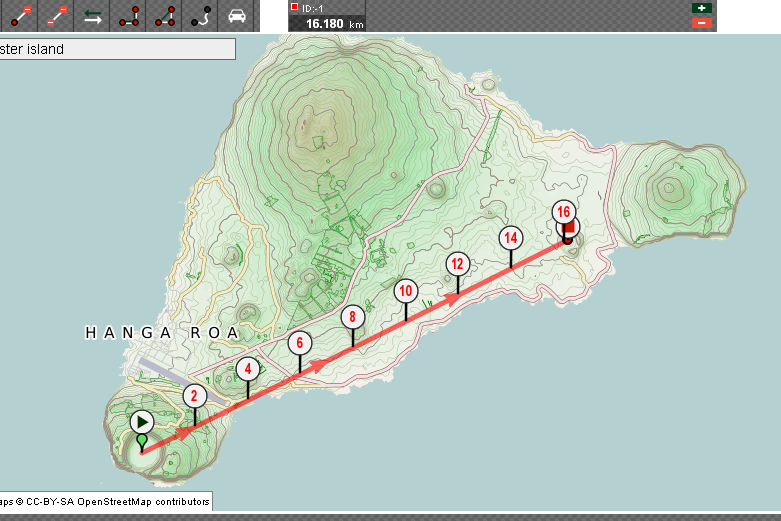Click the remove first point tool
This screenshot has width=781, height=521.
[x=56, y=16]
